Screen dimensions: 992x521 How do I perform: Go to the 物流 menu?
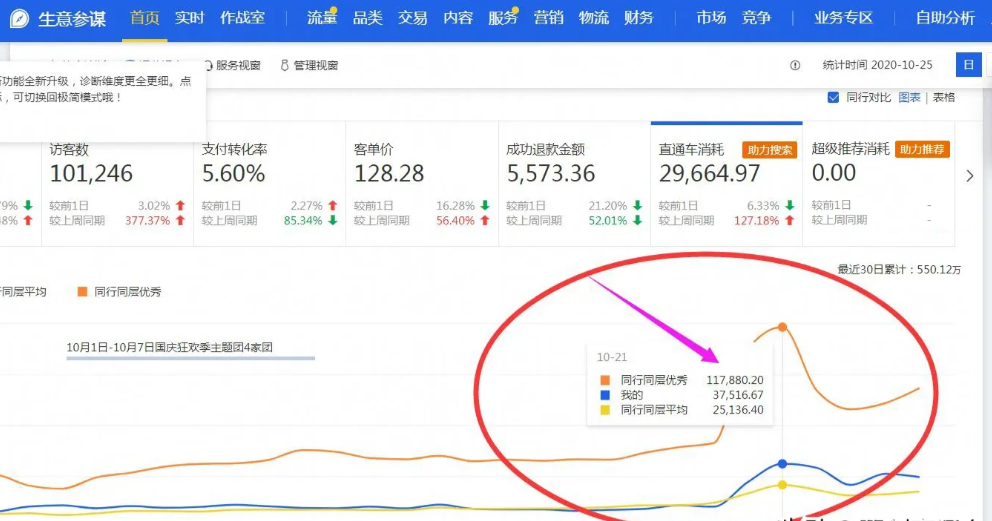click(x=593, y=18)
